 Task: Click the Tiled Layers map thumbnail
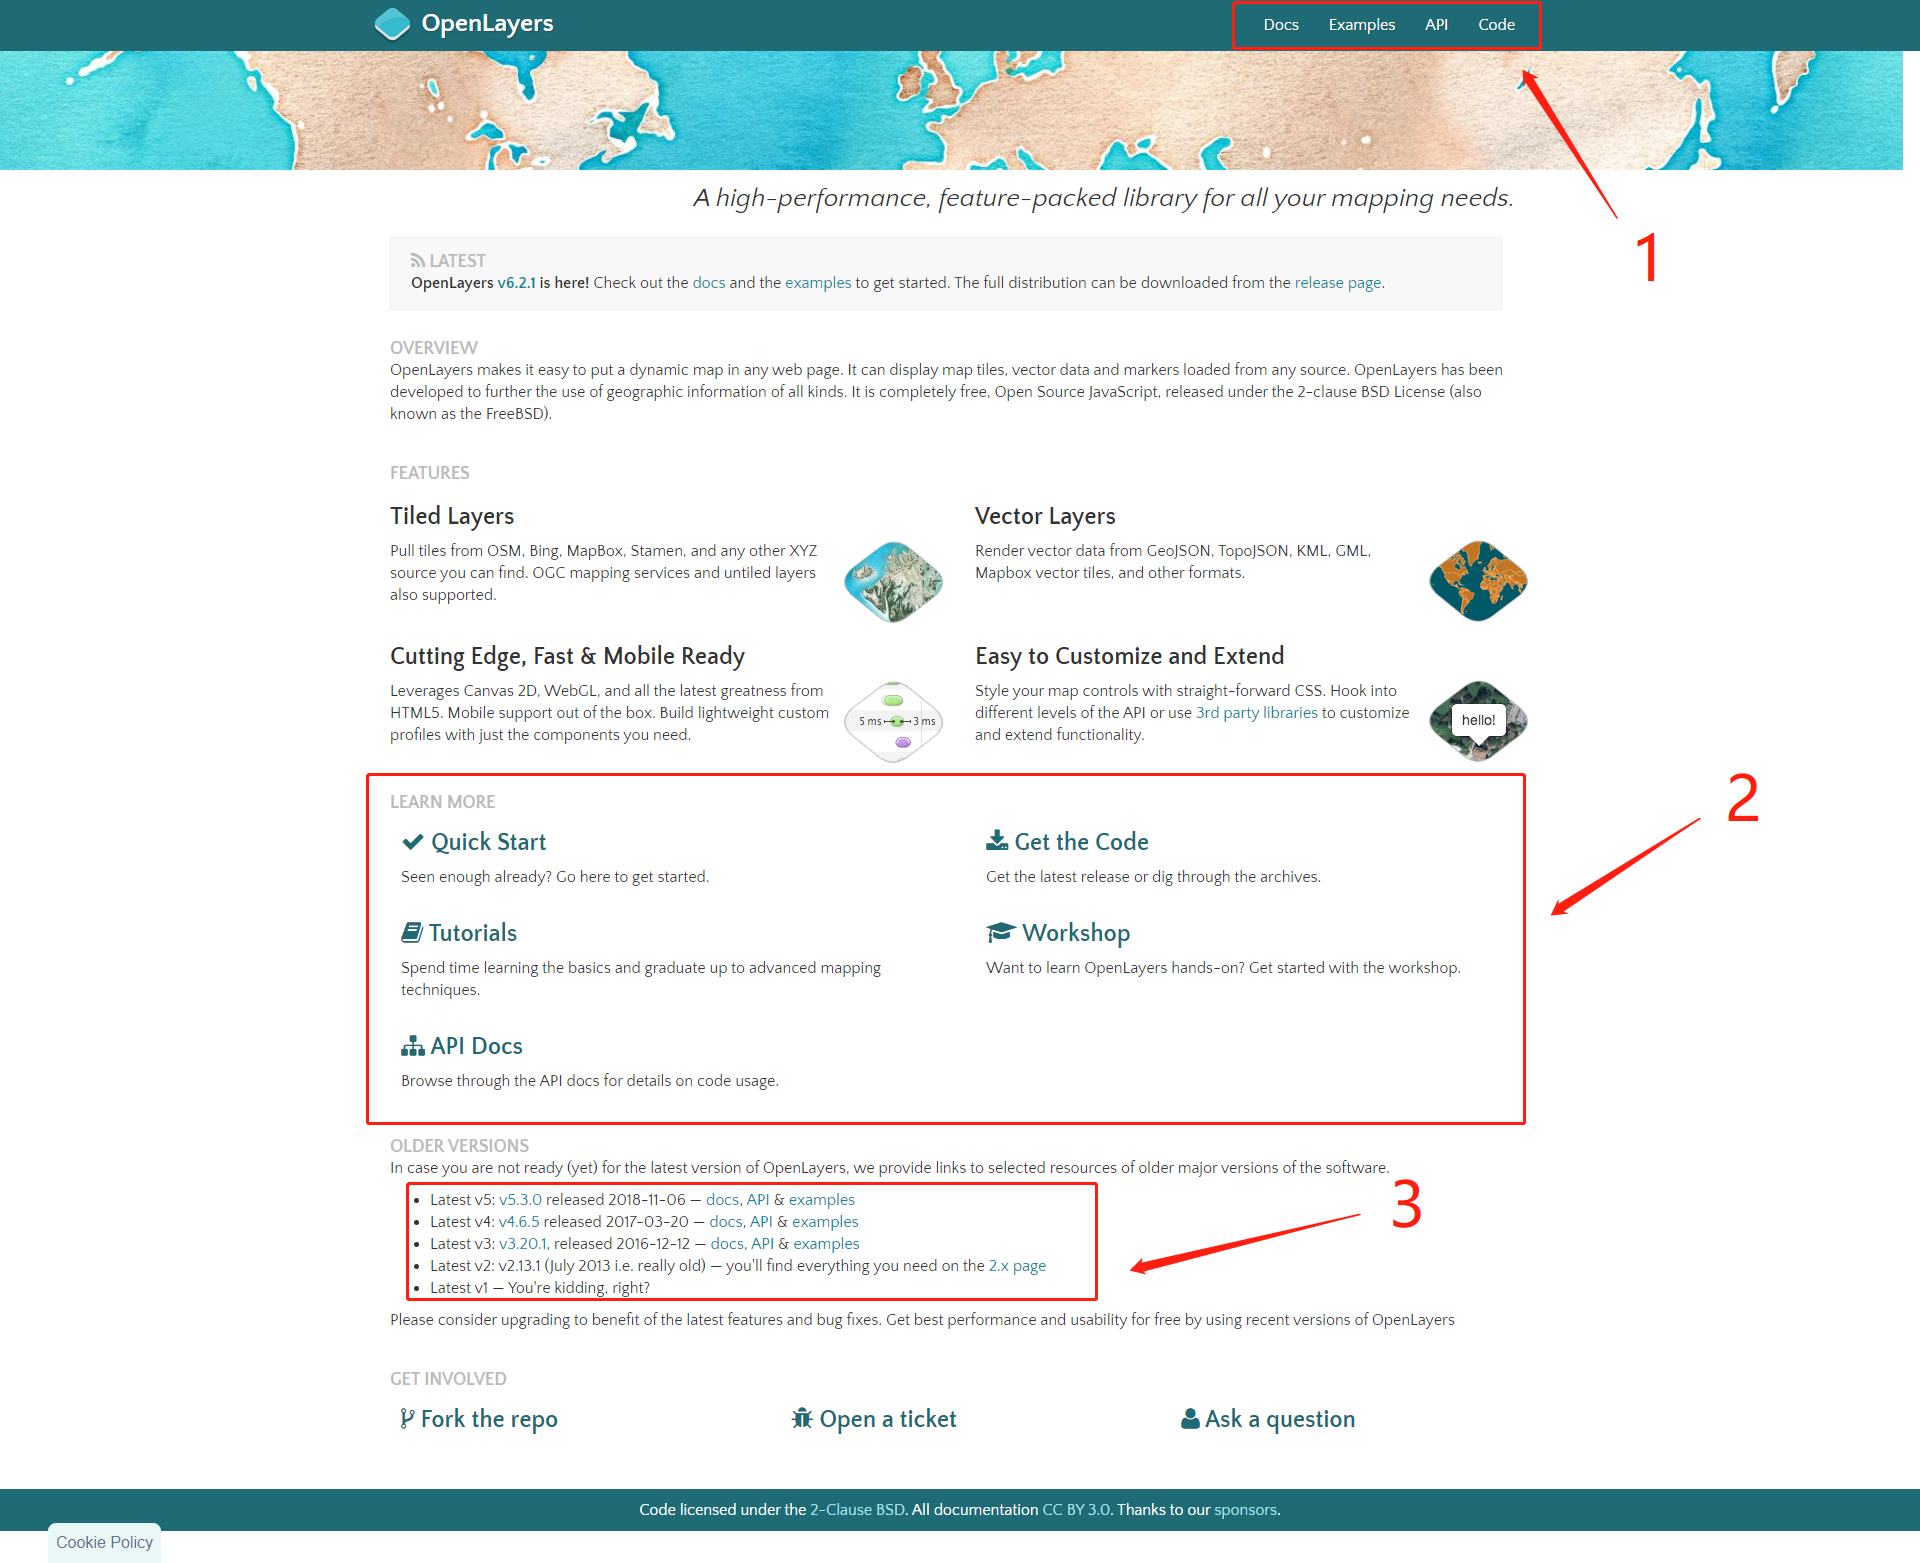tap(893, 581)
